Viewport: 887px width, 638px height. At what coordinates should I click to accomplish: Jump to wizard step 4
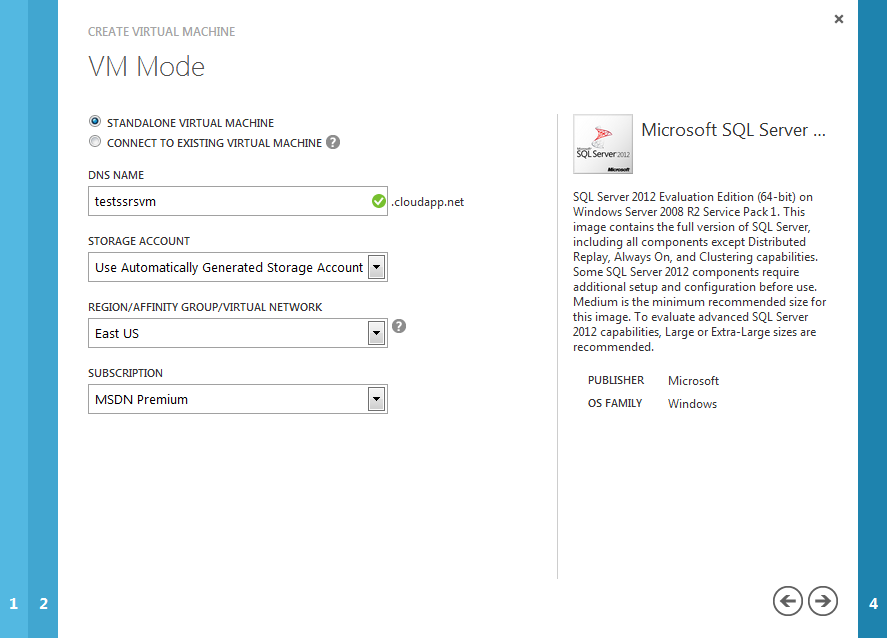873,603
